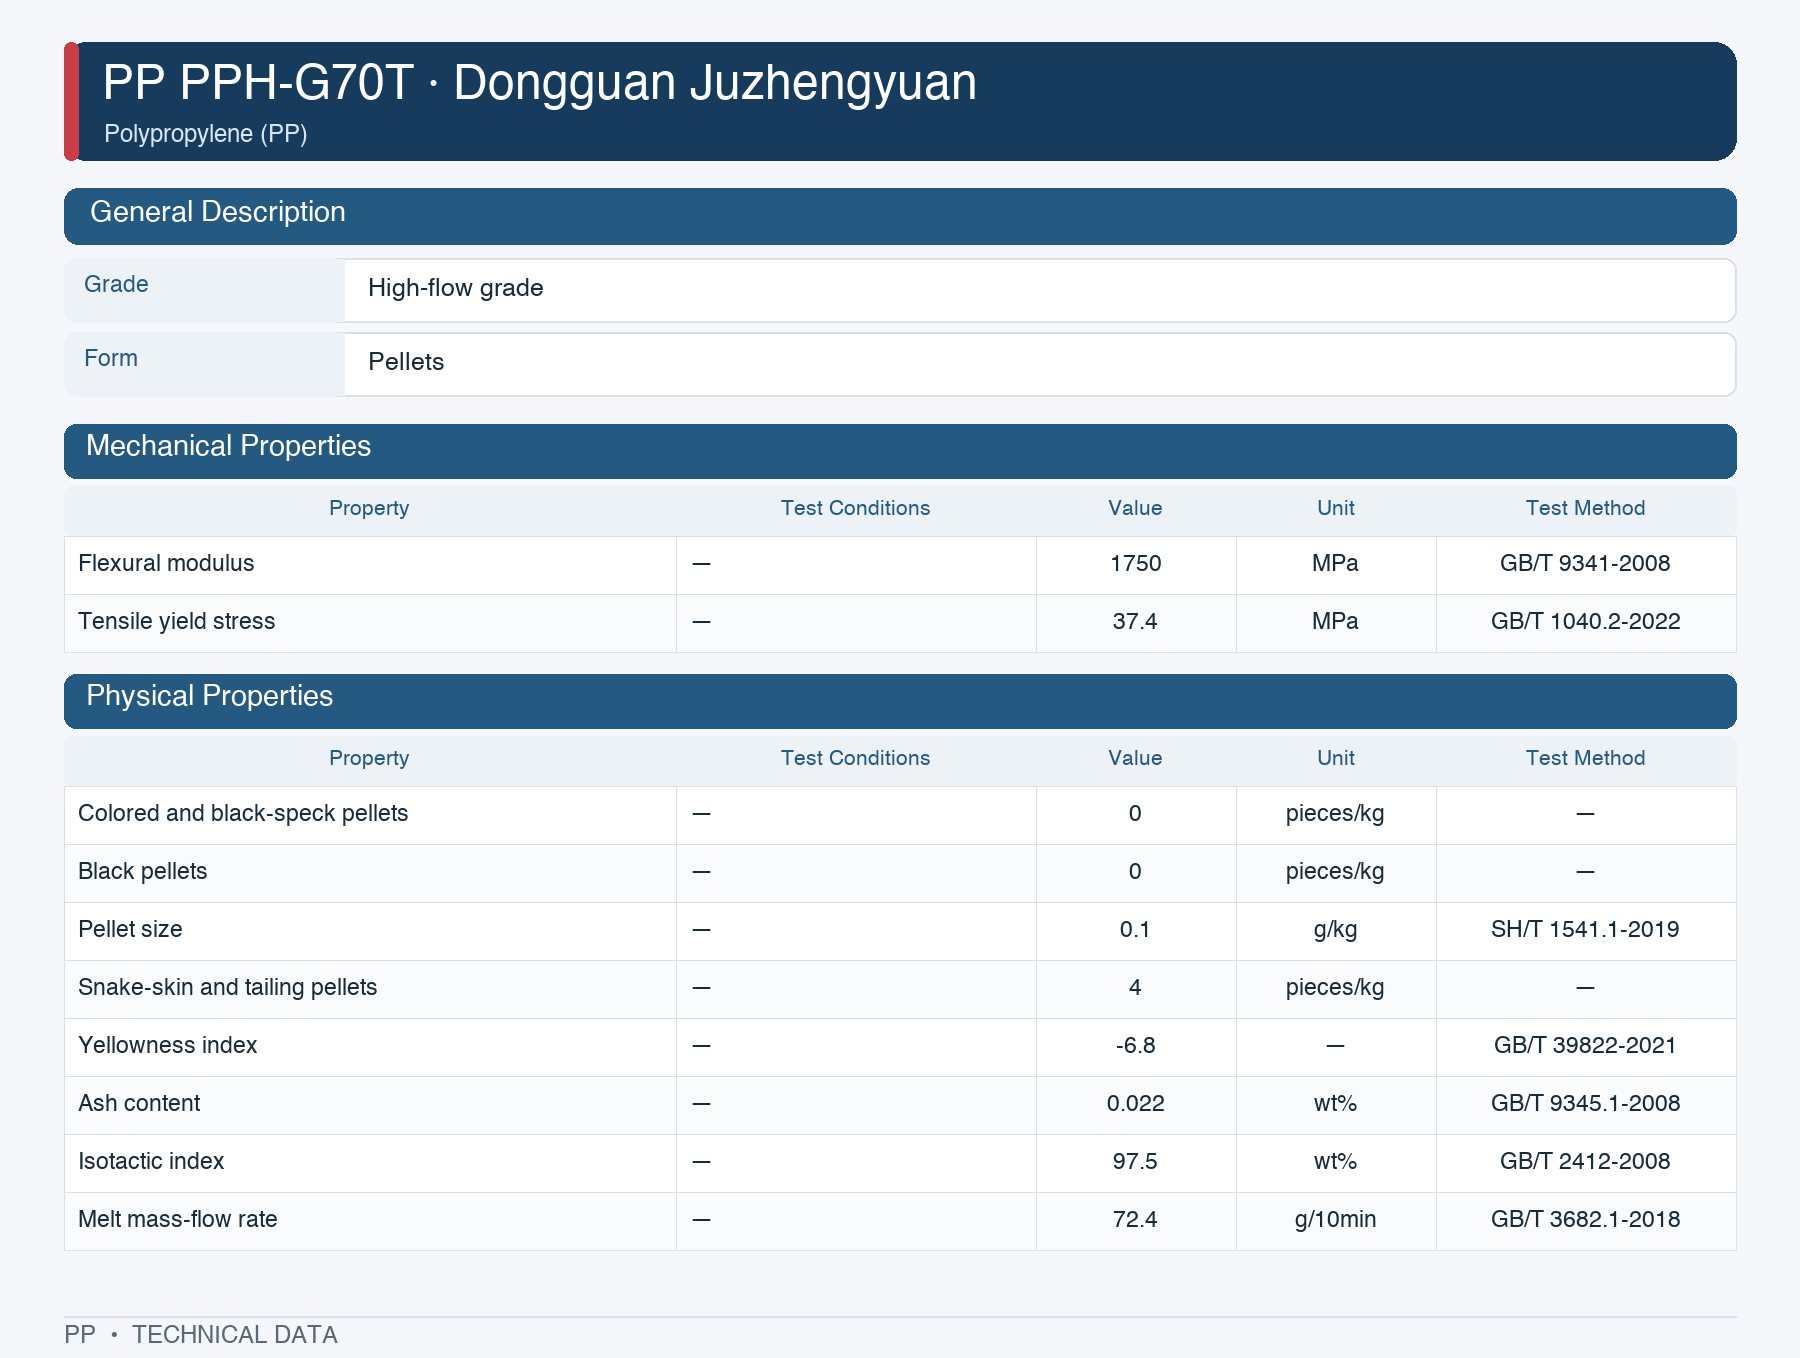Click the 'Pellets' form value

click(x=405, y=362)
